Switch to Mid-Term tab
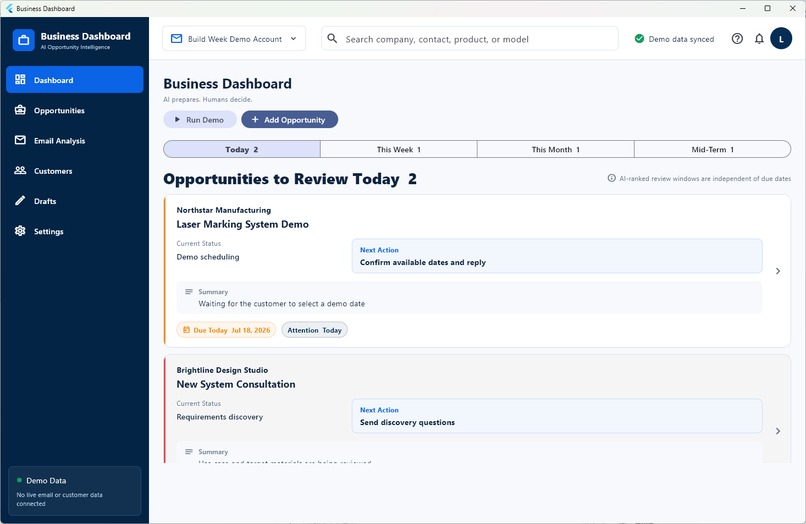 coord(712,149)
